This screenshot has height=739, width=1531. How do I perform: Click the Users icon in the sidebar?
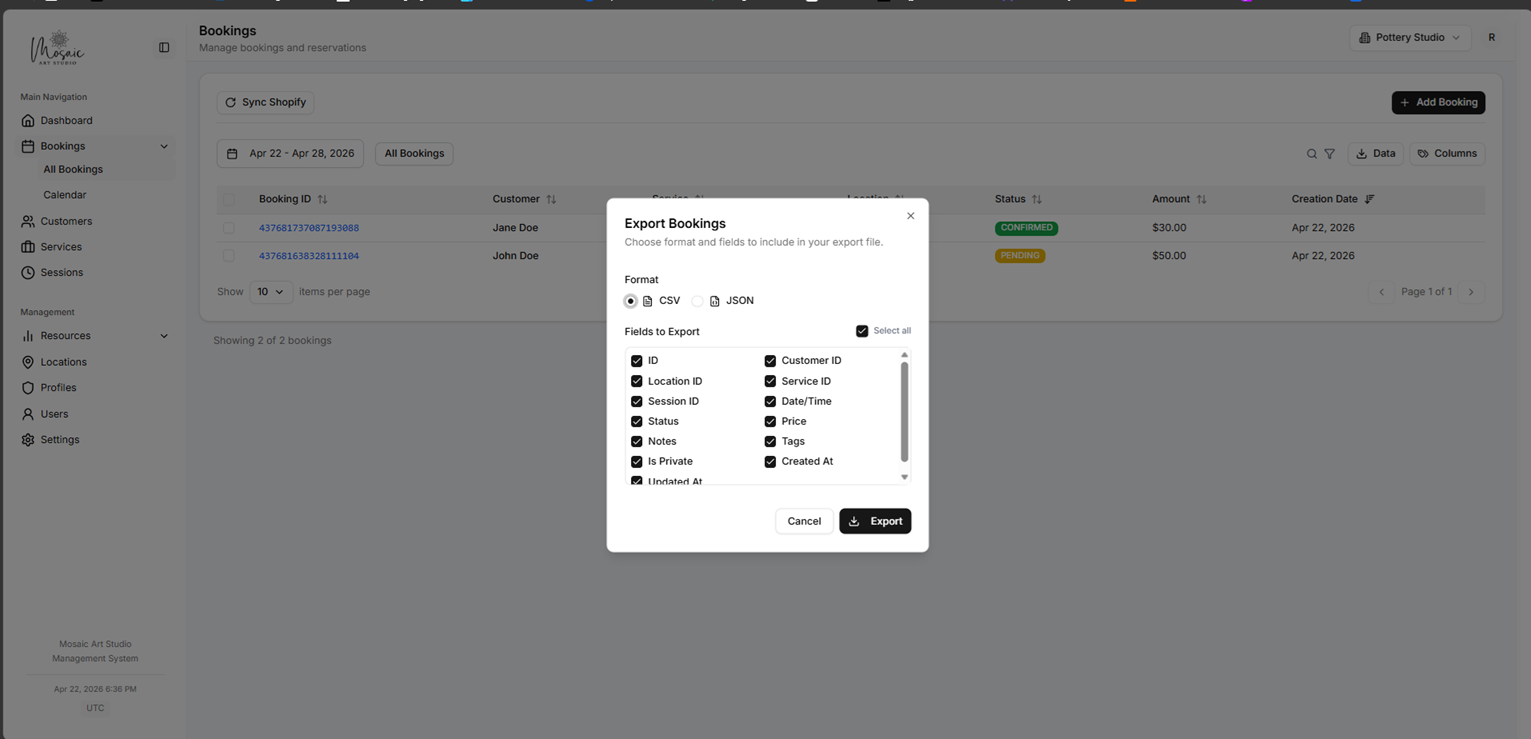click(28, 414)
